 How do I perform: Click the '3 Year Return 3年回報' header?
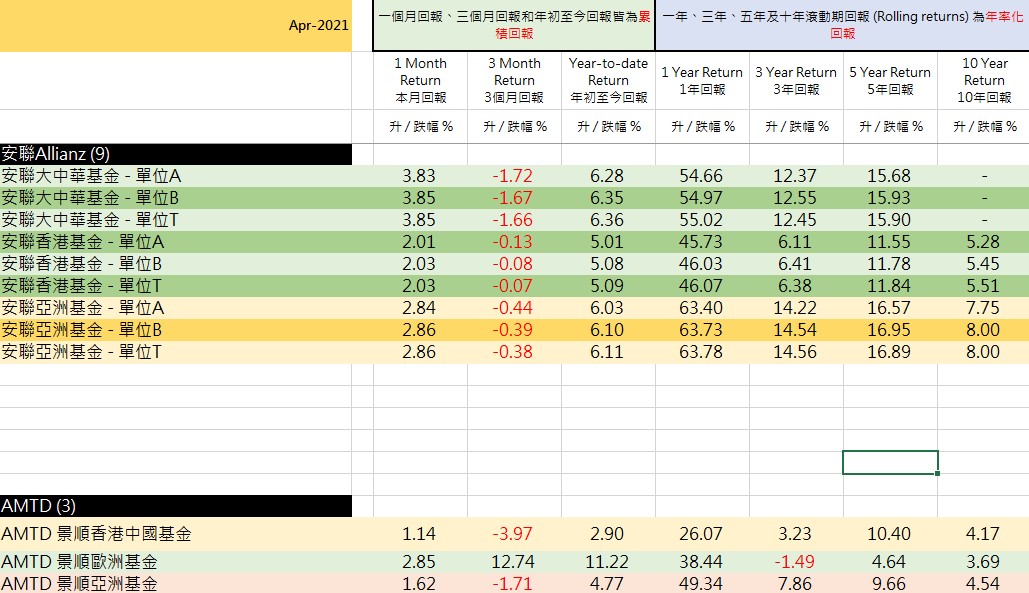click(x=796, y=81)
